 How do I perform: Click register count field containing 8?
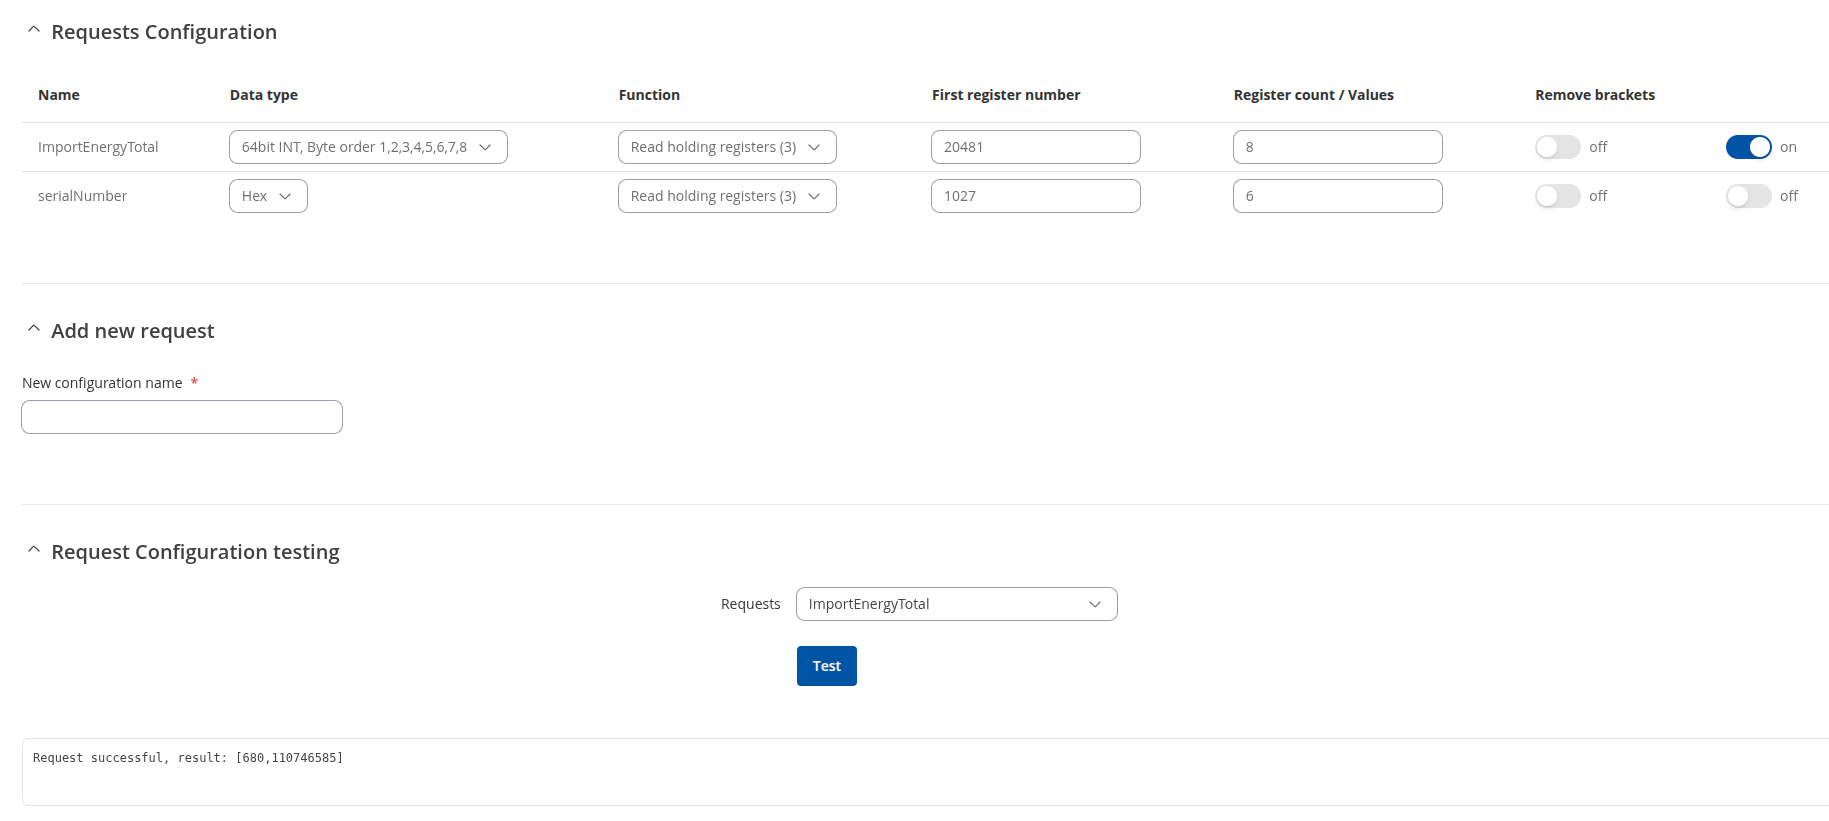pyautogui.click(x=1337, y=147)
